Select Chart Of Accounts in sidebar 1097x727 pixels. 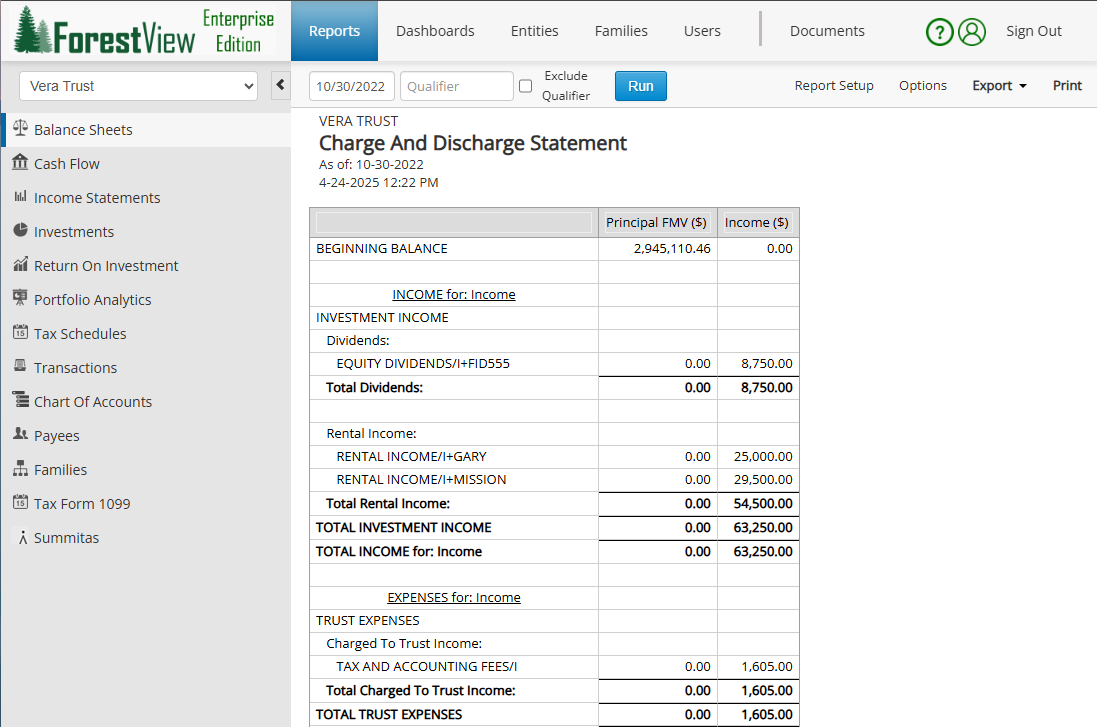point(93,401)
